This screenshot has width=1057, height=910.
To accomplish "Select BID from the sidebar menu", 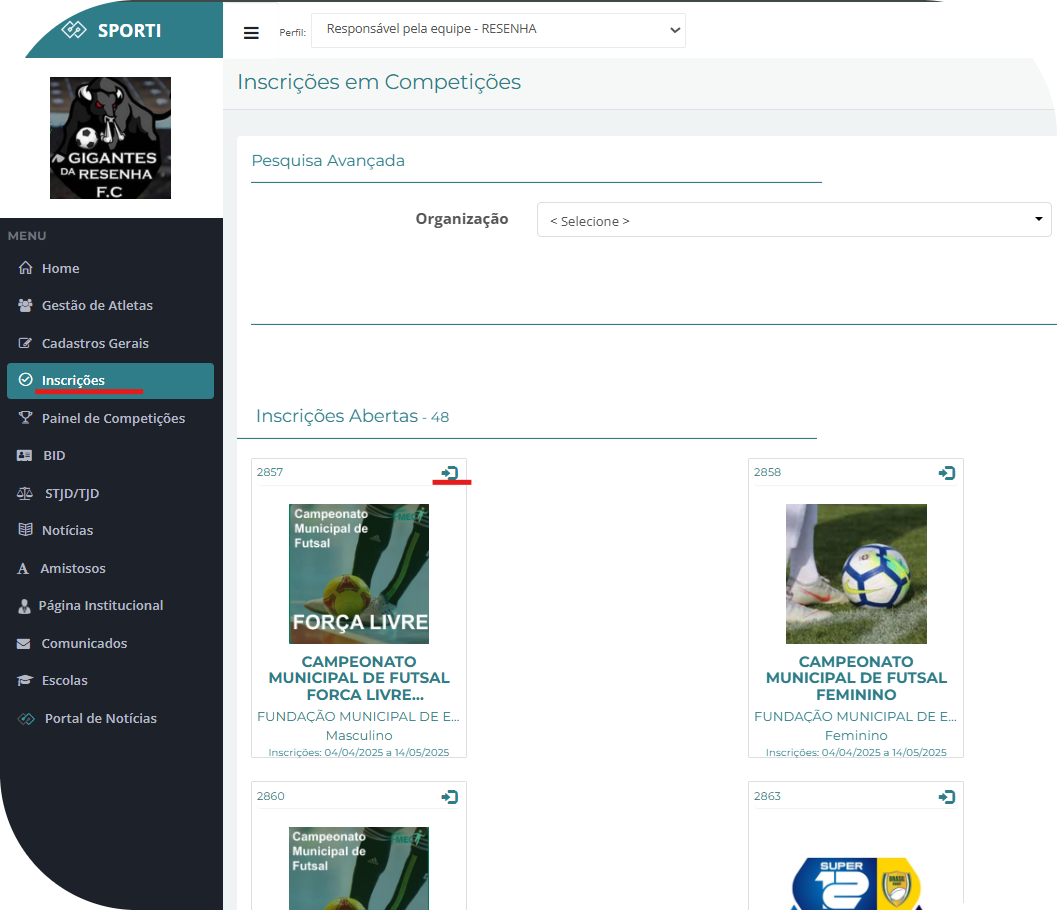I will coord(54,455).
